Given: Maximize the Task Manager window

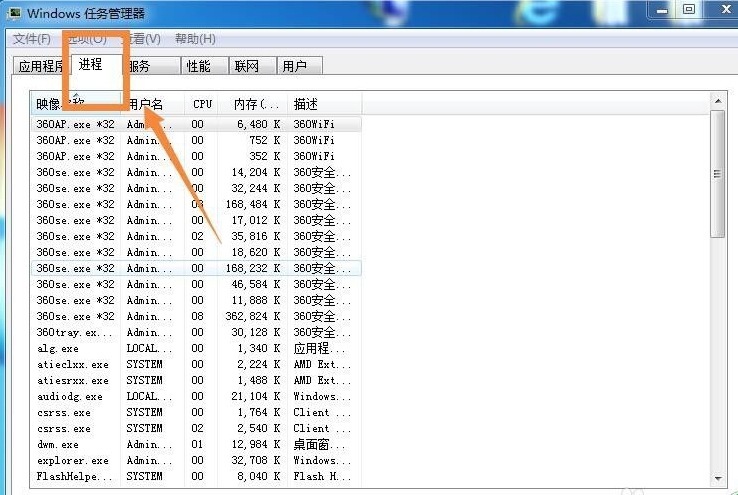Looking at the screenshot, I should click(689, 10).
